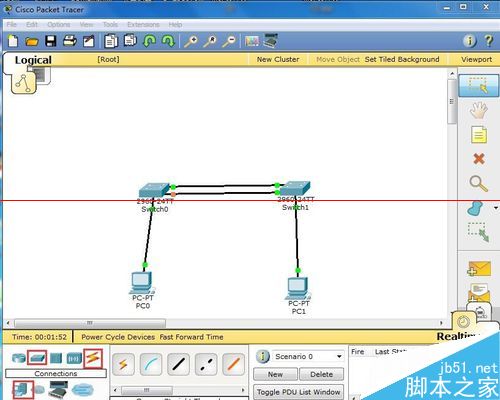Add a simple PDU envelope
This screenshot has height=400, width=500.
pyautogui.click(x=479, y=269)
